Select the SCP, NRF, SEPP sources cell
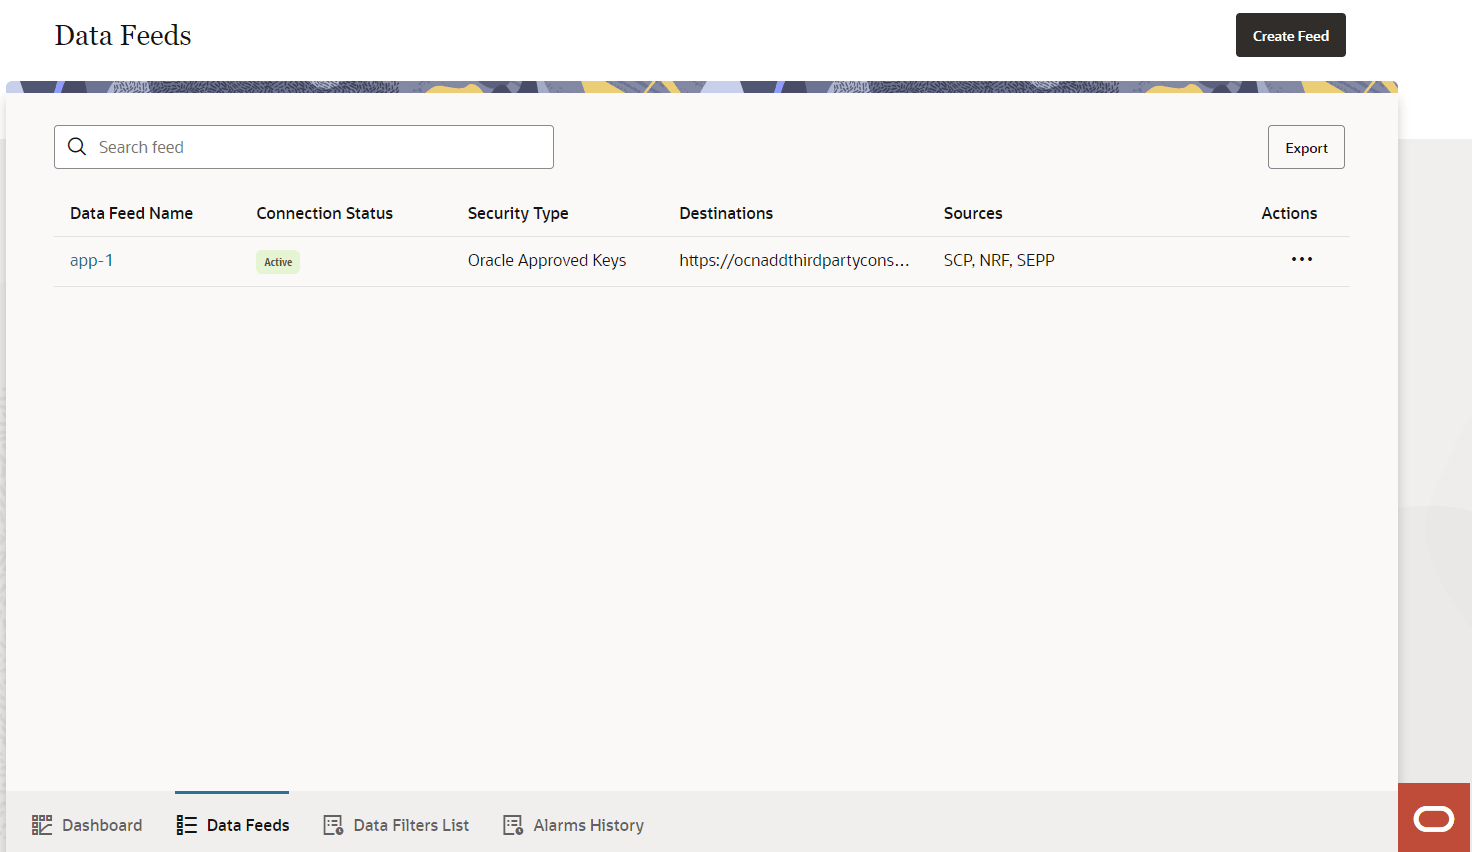This screenshot has width=1472, height=852. [x=999, y=260]
